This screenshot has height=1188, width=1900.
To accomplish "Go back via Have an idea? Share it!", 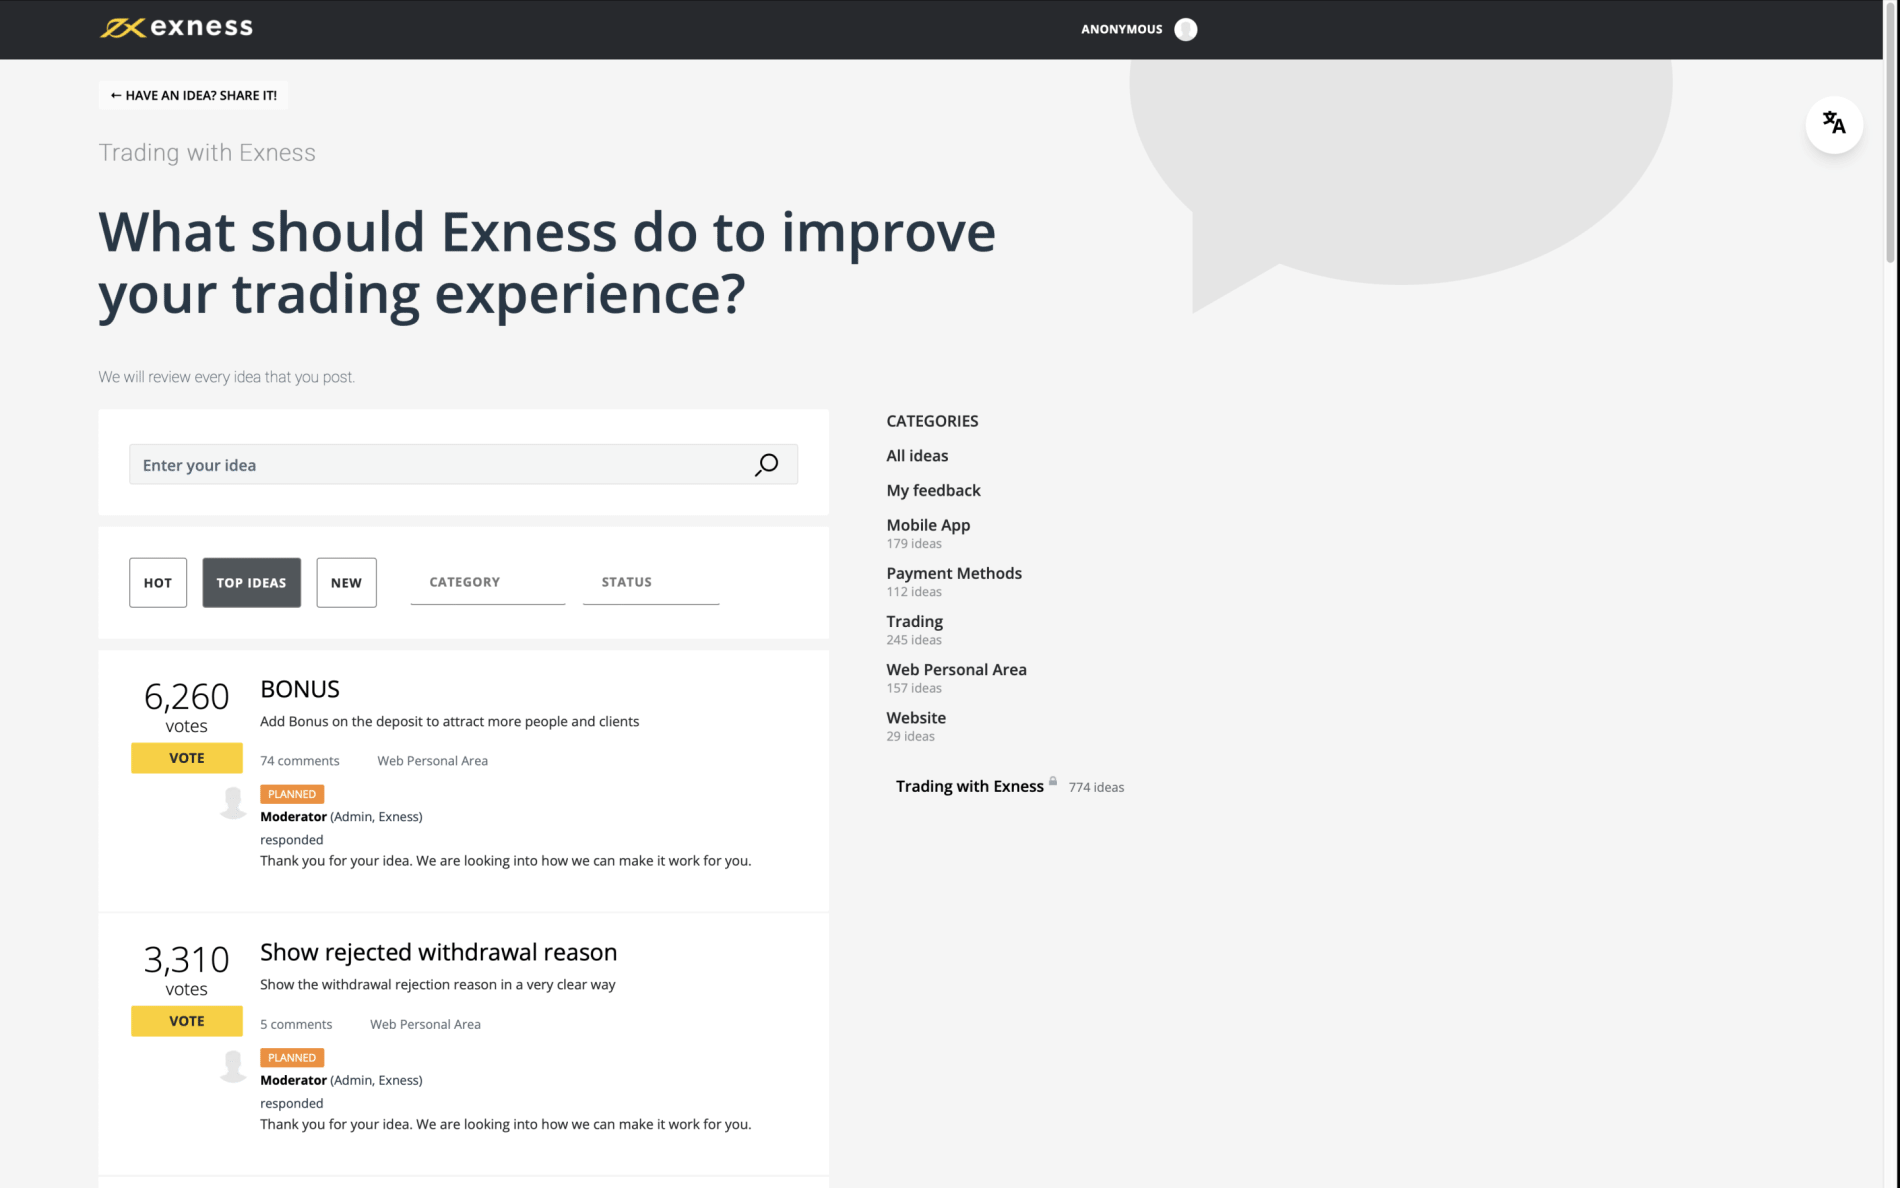I will point(193,95).
